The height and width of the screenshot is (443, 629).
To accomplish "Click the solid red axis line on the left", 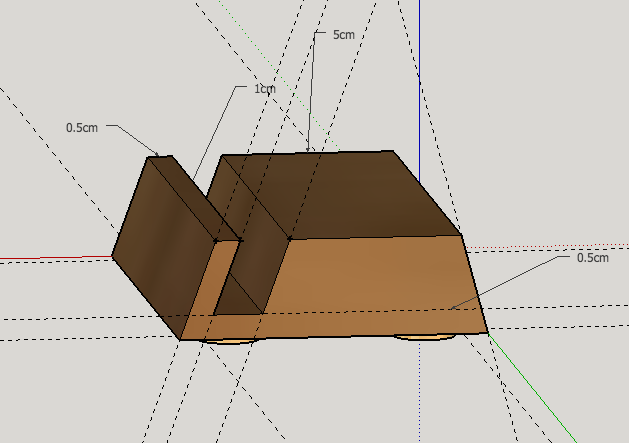I will (x=56, y=258).
